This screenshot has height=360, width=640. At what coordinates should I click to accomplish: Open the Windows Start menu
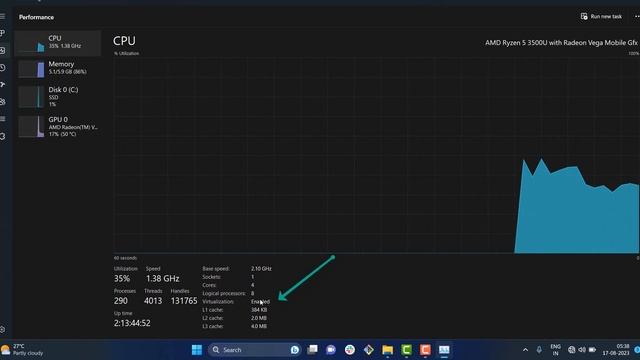click(197, 350)
